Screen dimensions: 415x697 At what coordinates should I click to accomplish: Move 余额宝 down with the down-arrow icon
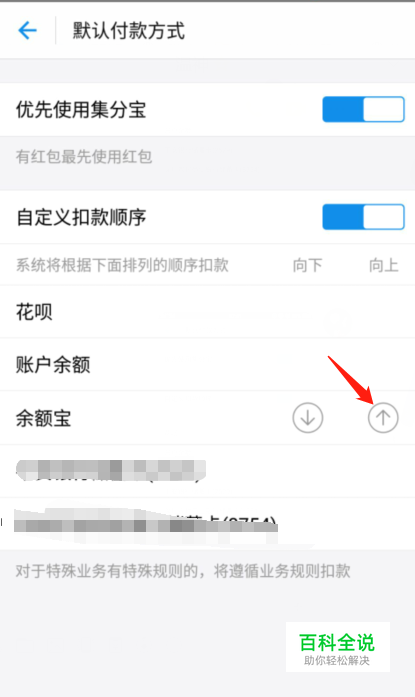click(x=307, y=418)
